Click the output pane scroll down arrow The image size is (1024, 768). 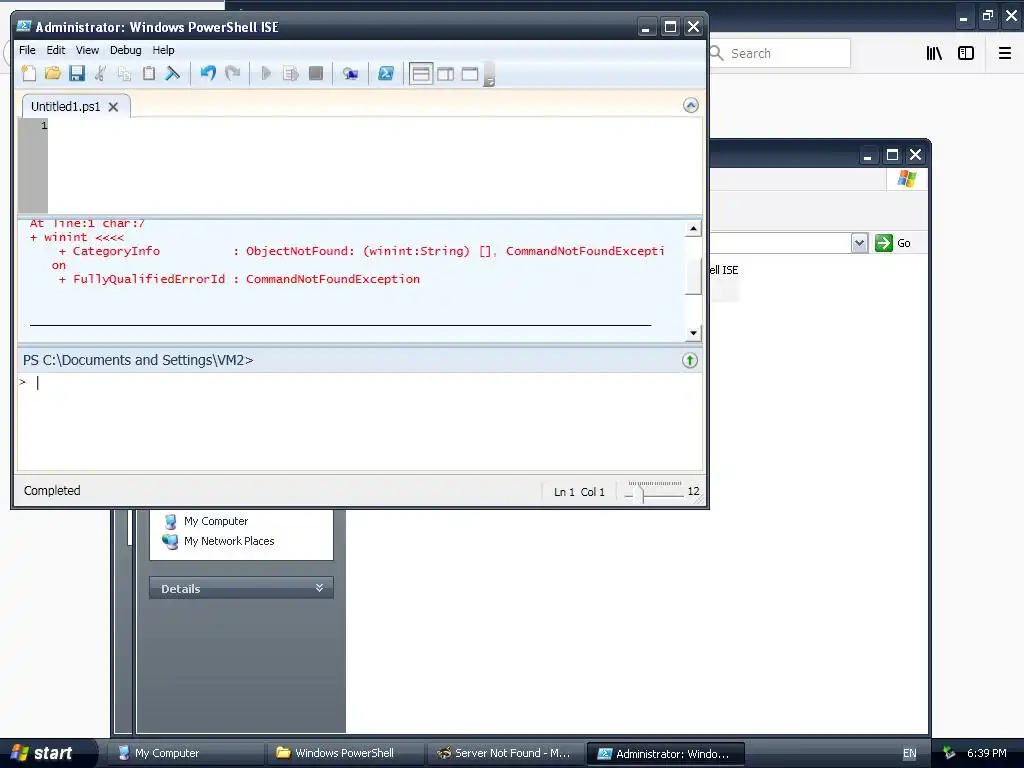coord(693,333)
